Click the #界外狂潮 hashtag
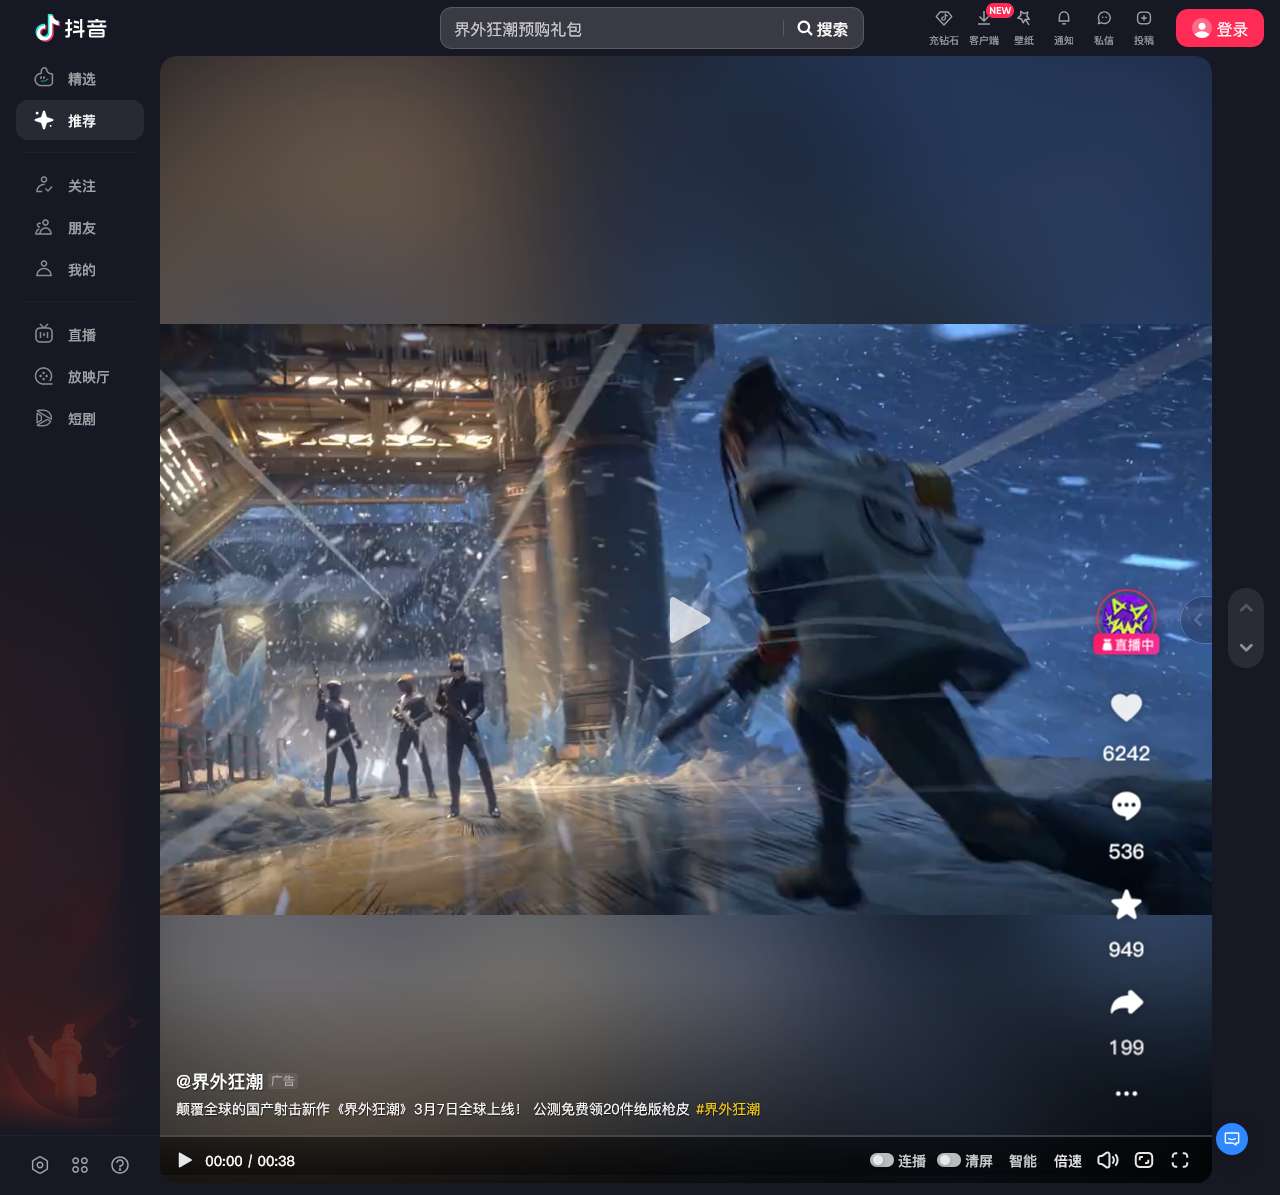Image resolution: width=1280 pixels, height=1195 pixels. 728,1109
